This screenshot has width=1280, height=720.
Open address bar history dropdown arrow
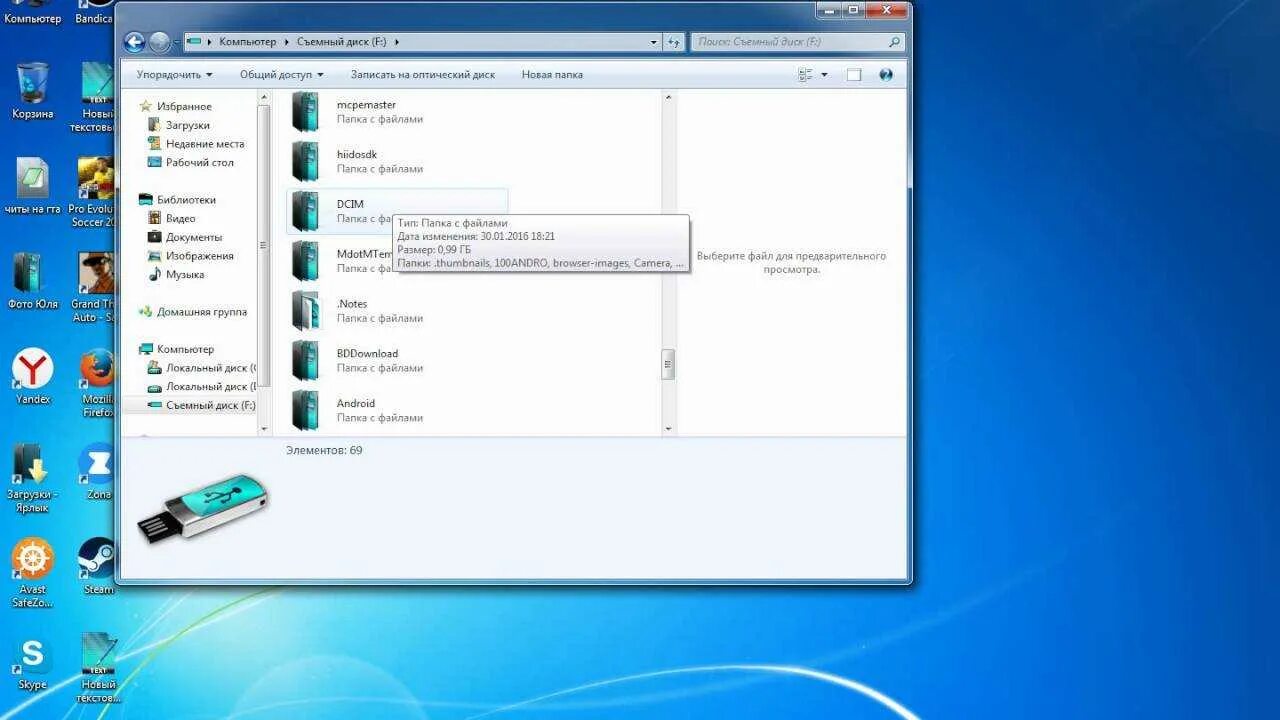(x=654, y=42)
